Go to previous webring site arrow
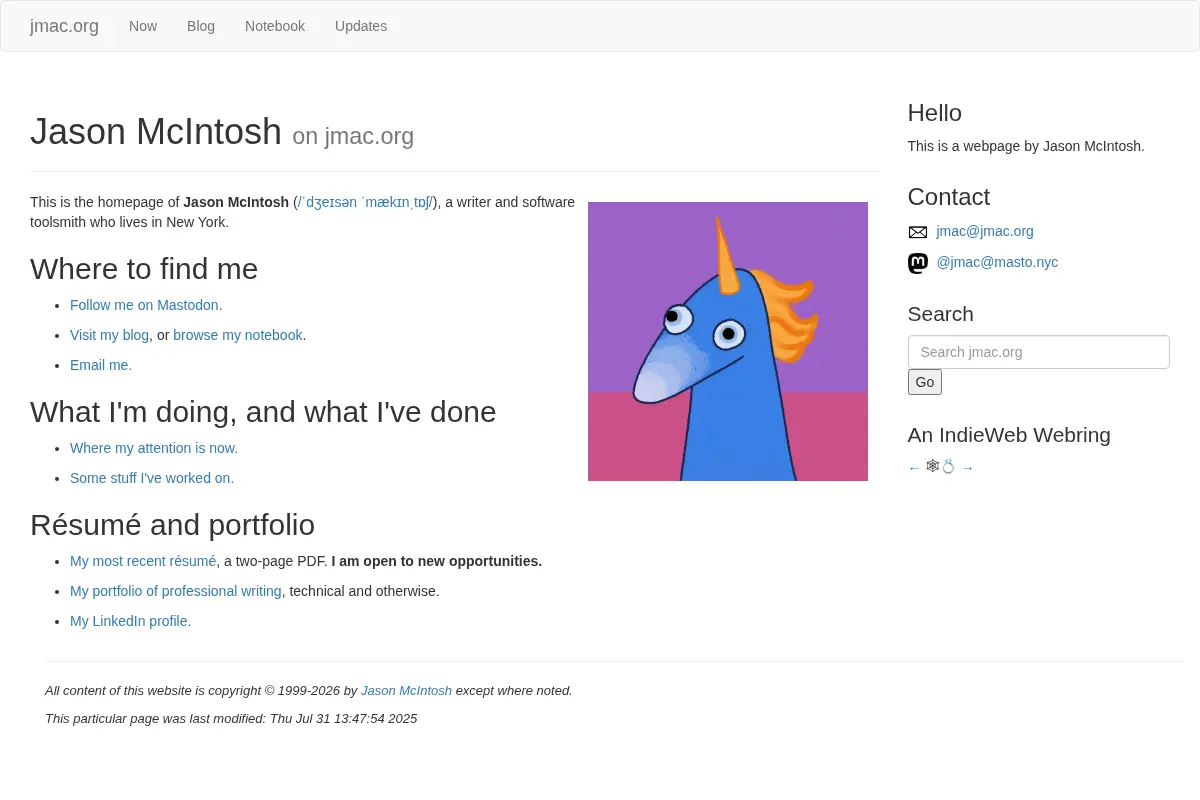 pos(914,468)
